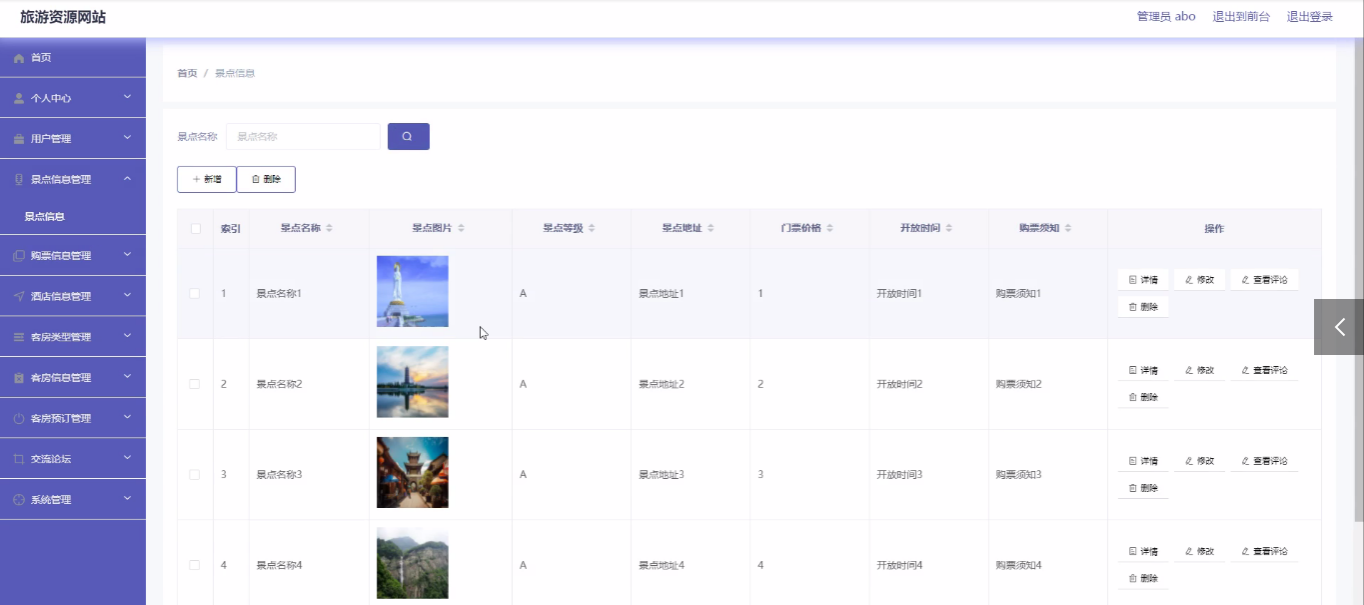Click 查看评论 for 景点名称2 row
Screen dimensions: 1364x605
click(x=1264, y=370)
